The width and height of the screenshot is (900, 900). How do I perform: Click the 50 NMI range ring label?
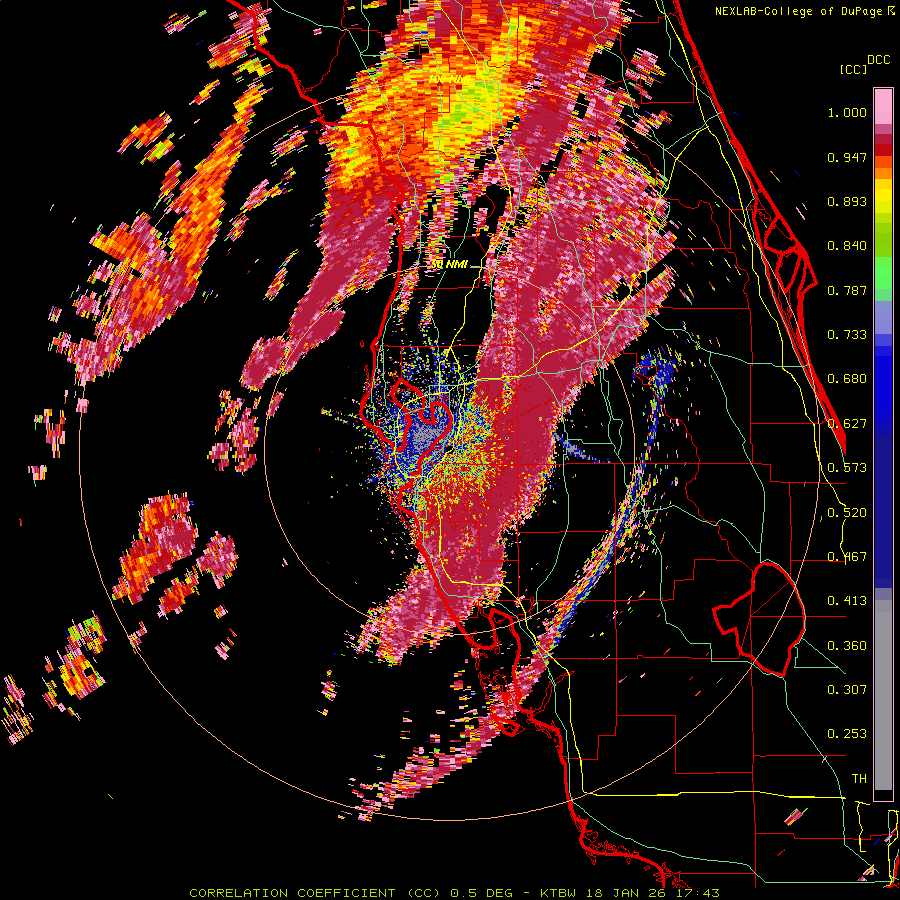coord(449,265)
